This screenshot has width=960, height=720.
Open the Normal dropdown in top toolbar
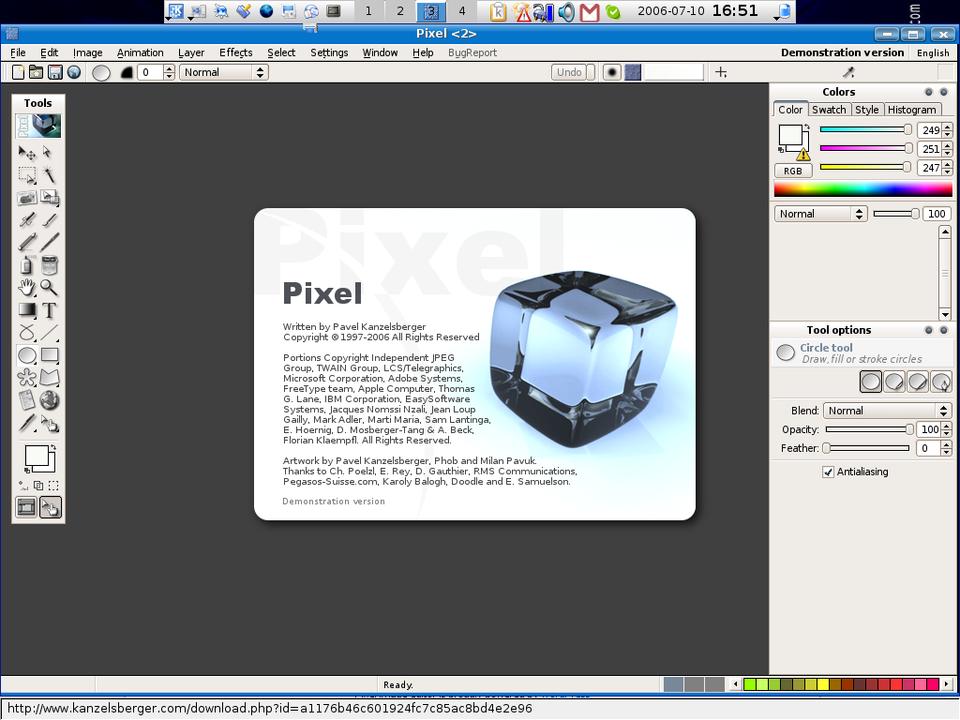(224, 72)
